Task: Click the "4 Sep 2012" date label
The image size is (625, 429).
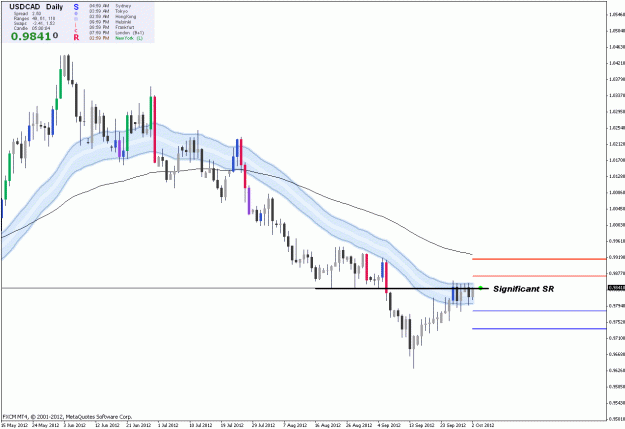Action: click(x=389, y=425)
